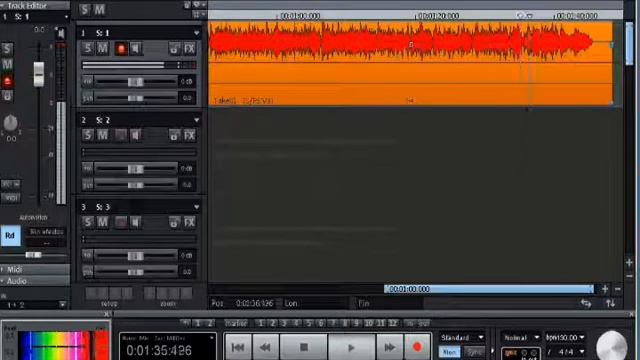Click Mute button in Track Editor strip
The image size is (640, 360).
pos(7,64)
